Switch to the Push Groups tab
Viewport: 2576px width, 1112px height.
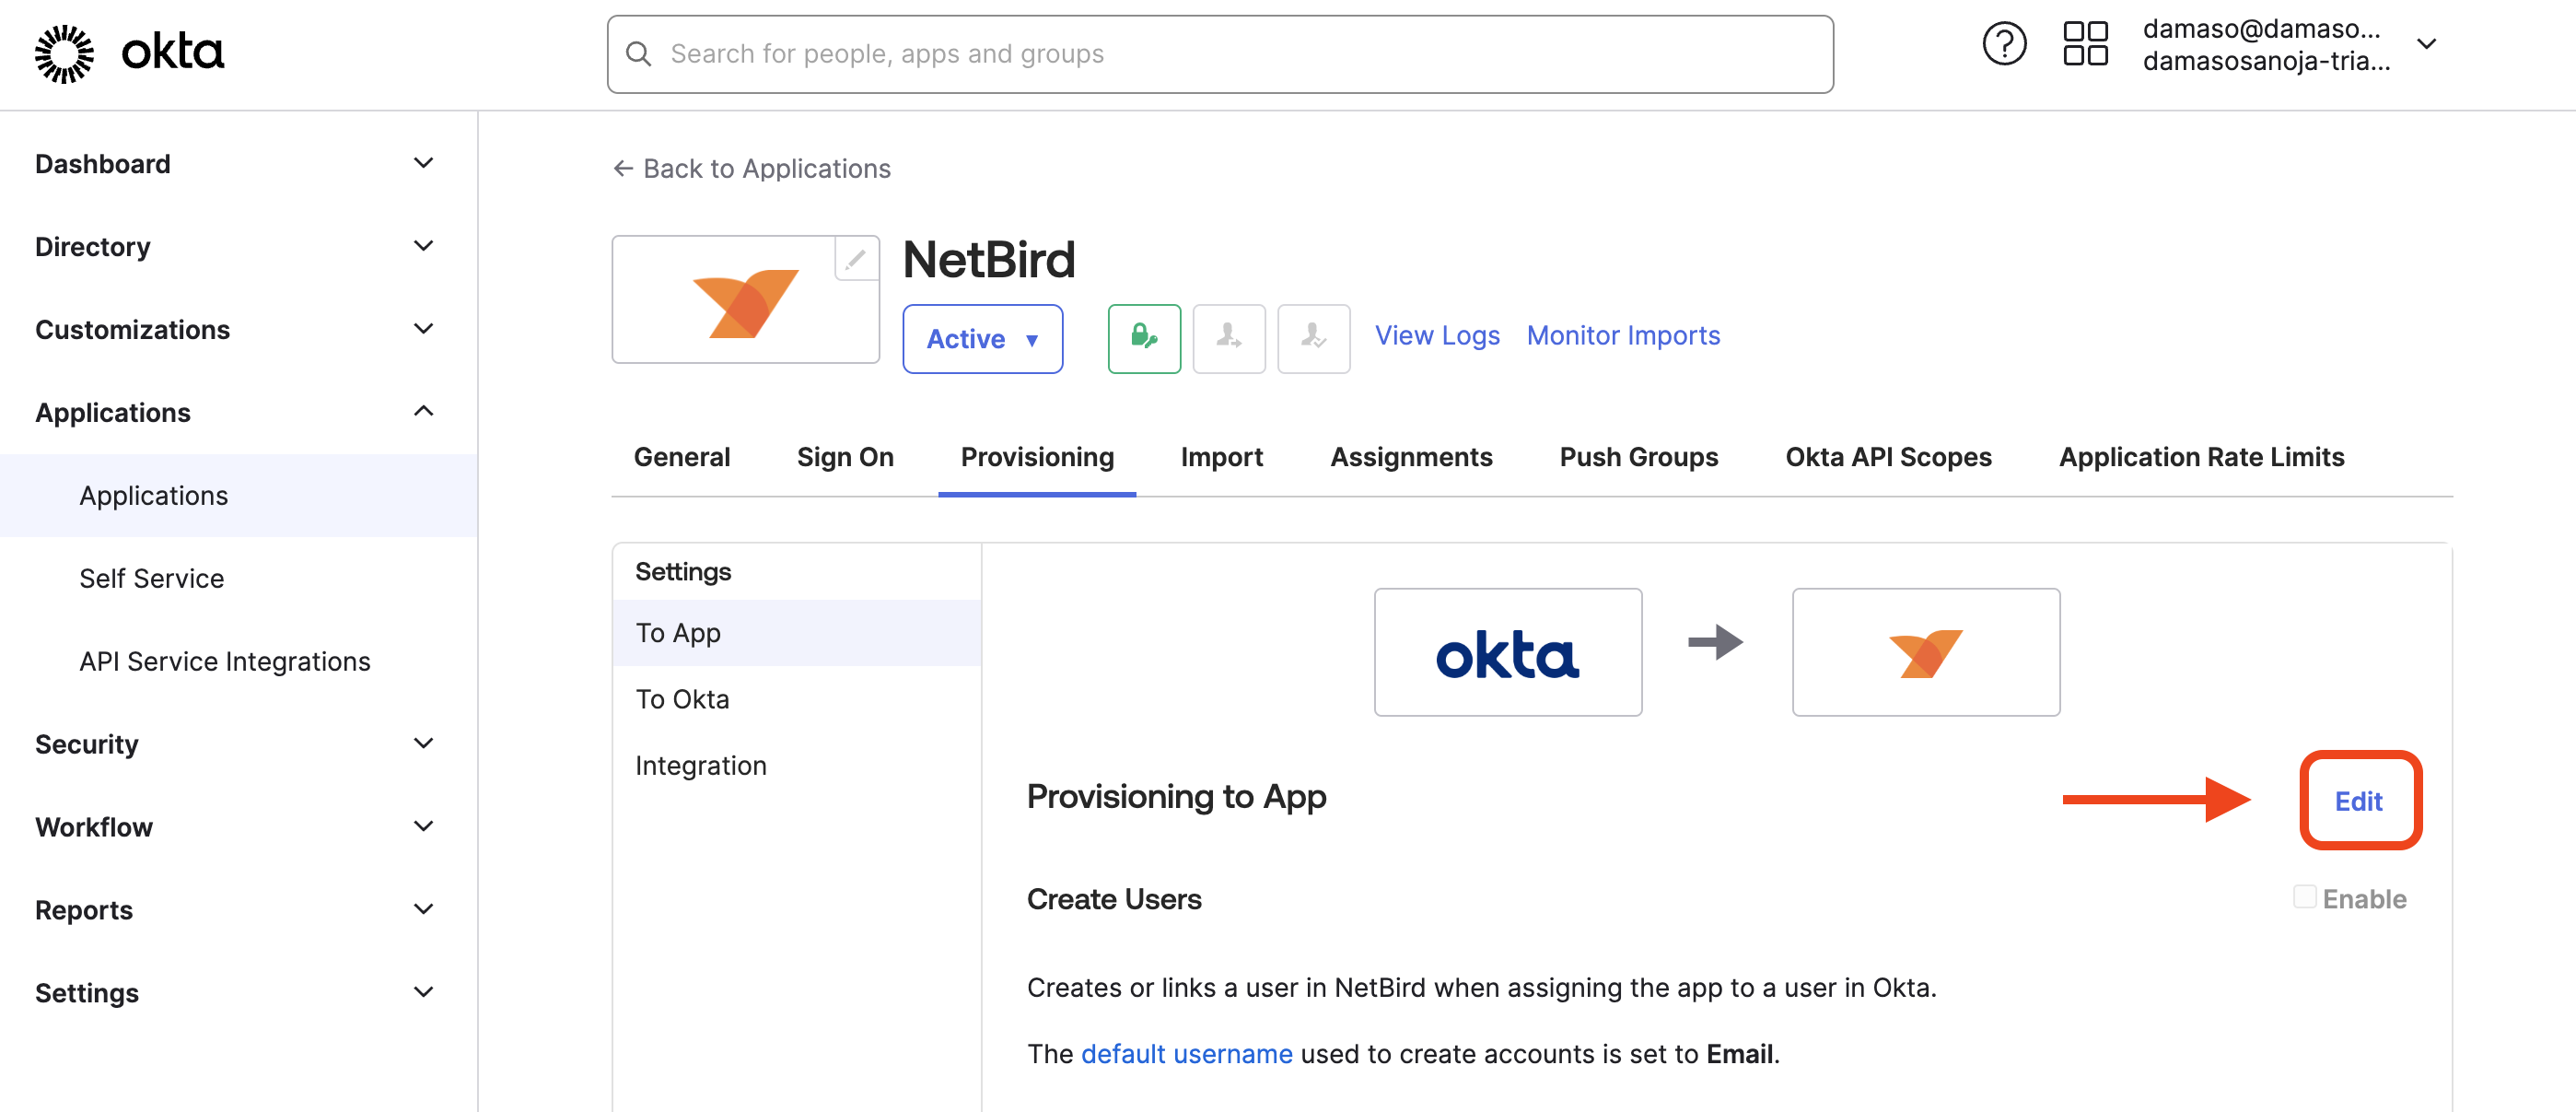(1638, 456)
